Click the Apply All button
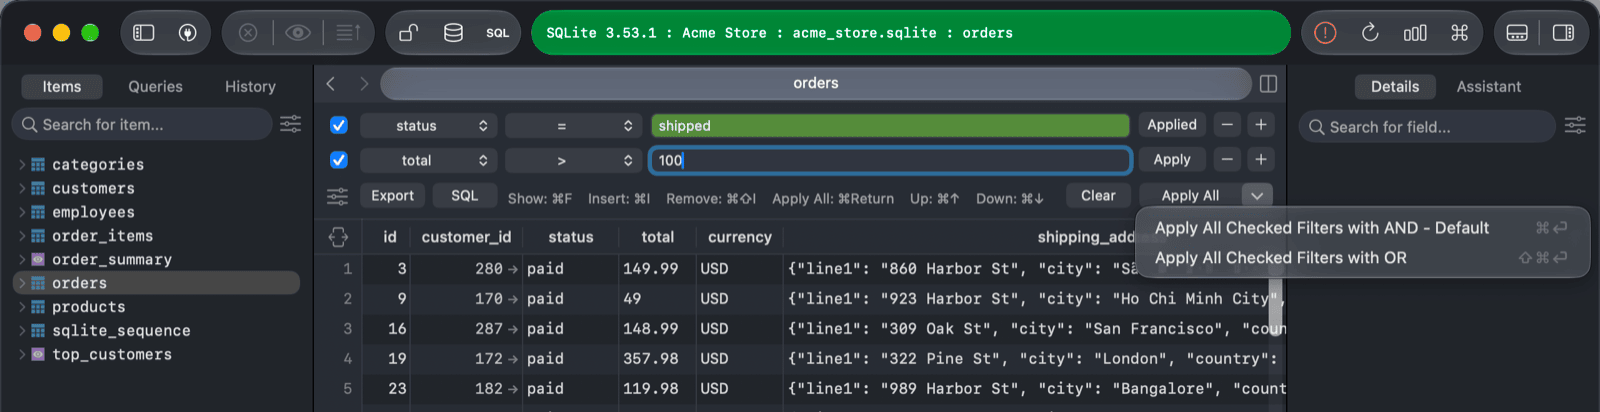1600x412 pixels. point(1190,196)
